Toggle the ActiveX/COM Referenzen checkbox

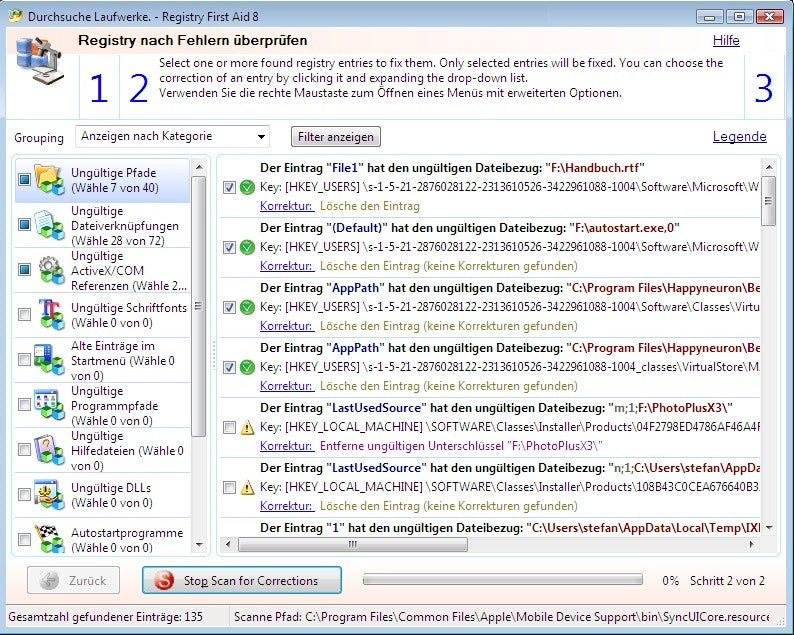click(24, 269)
